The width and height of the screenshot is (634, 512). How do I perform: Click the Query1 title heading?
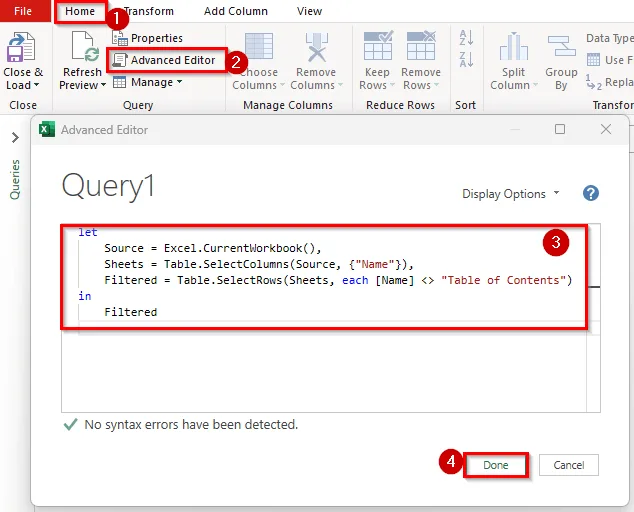click(108, 186)
